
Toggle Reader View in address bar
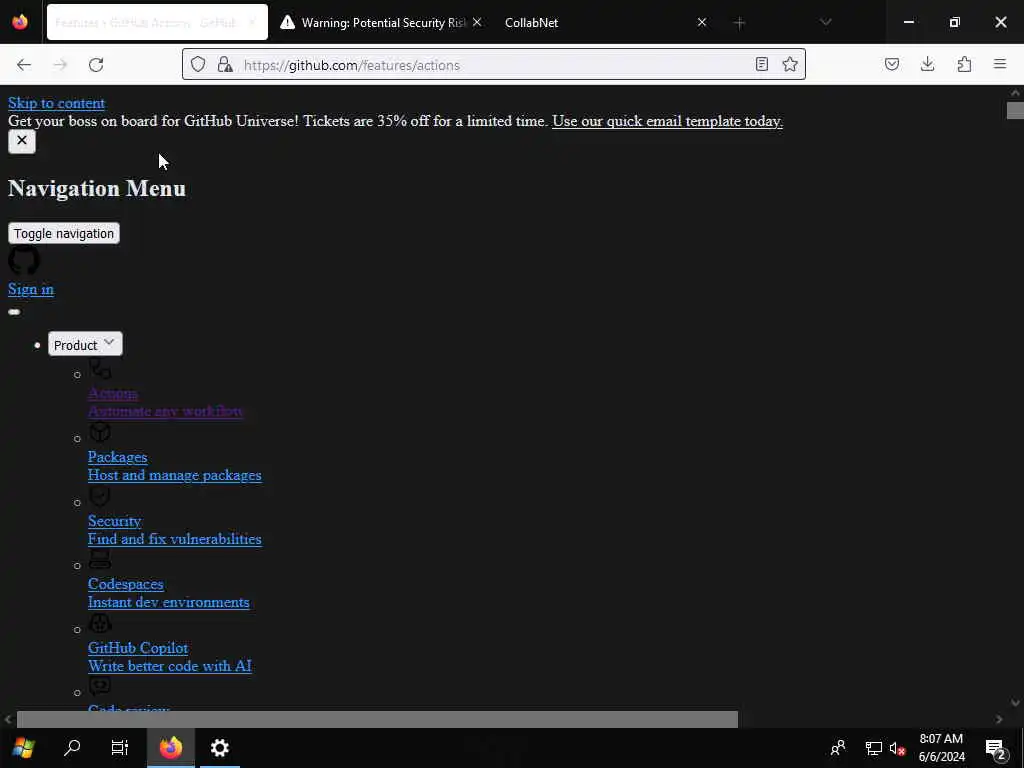761,64
